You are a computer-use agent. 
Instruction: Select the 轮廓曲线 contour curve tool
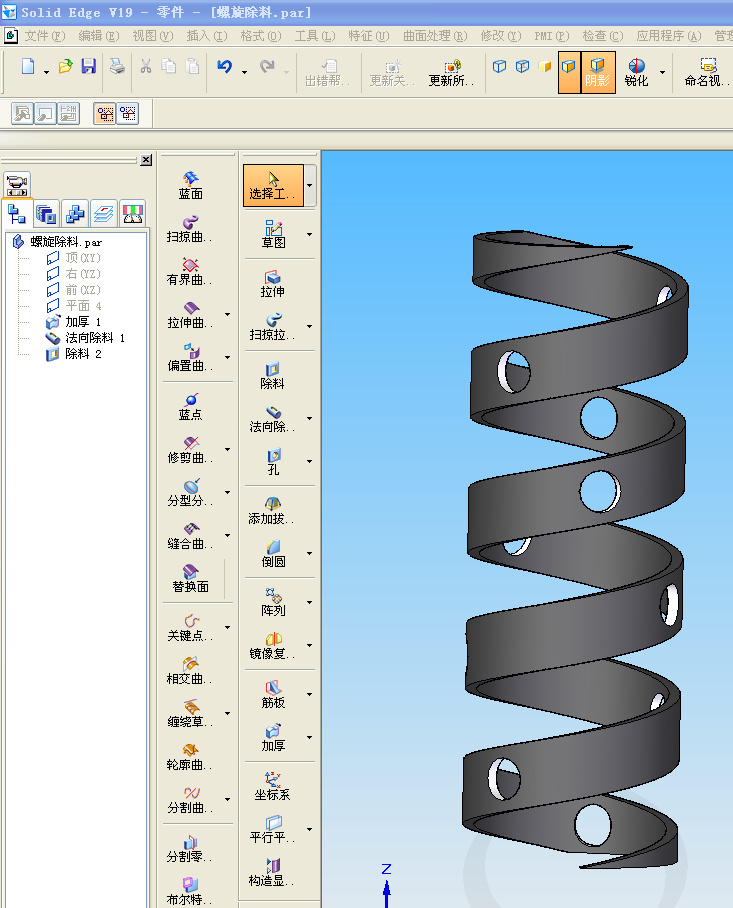coord(190,756)
